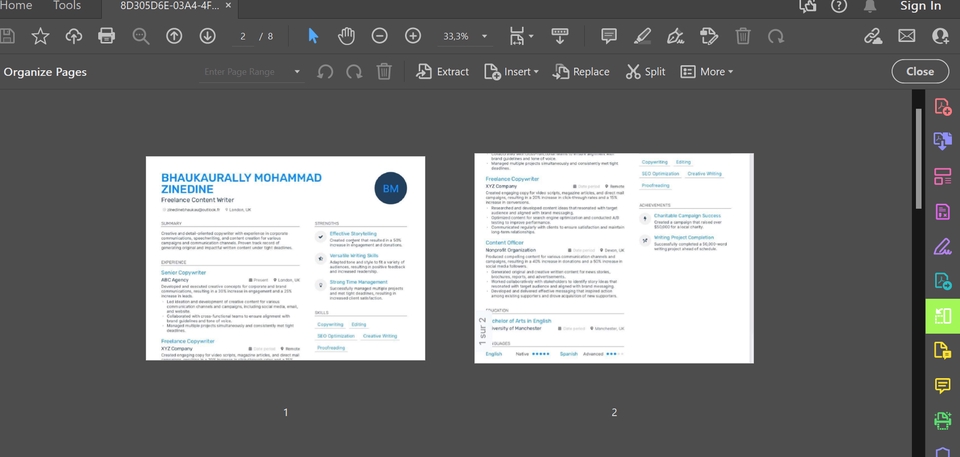Close the 8D305D6E document tab
This screenshot has width=960, height=457.
click(228, 6)
